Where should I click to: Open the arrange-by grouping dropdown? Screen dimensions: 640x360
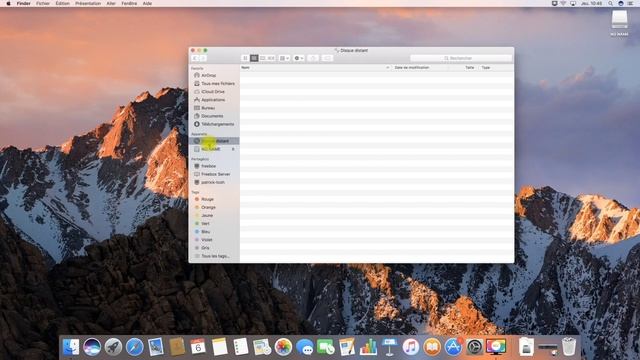click(x=284, y=58)
